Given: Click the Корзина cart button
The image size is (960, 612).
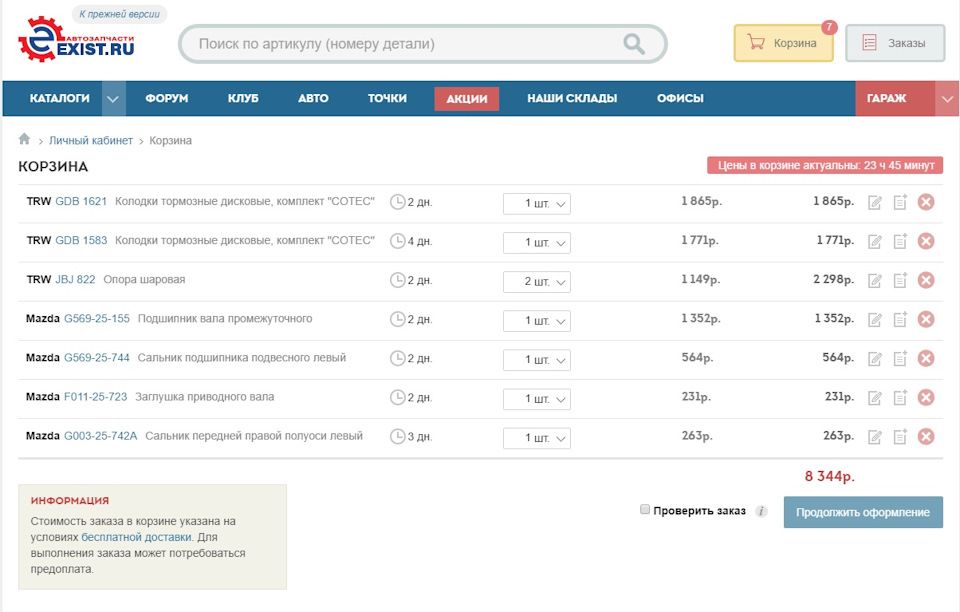Looking at the screenshot, I should tap(784, 43).
